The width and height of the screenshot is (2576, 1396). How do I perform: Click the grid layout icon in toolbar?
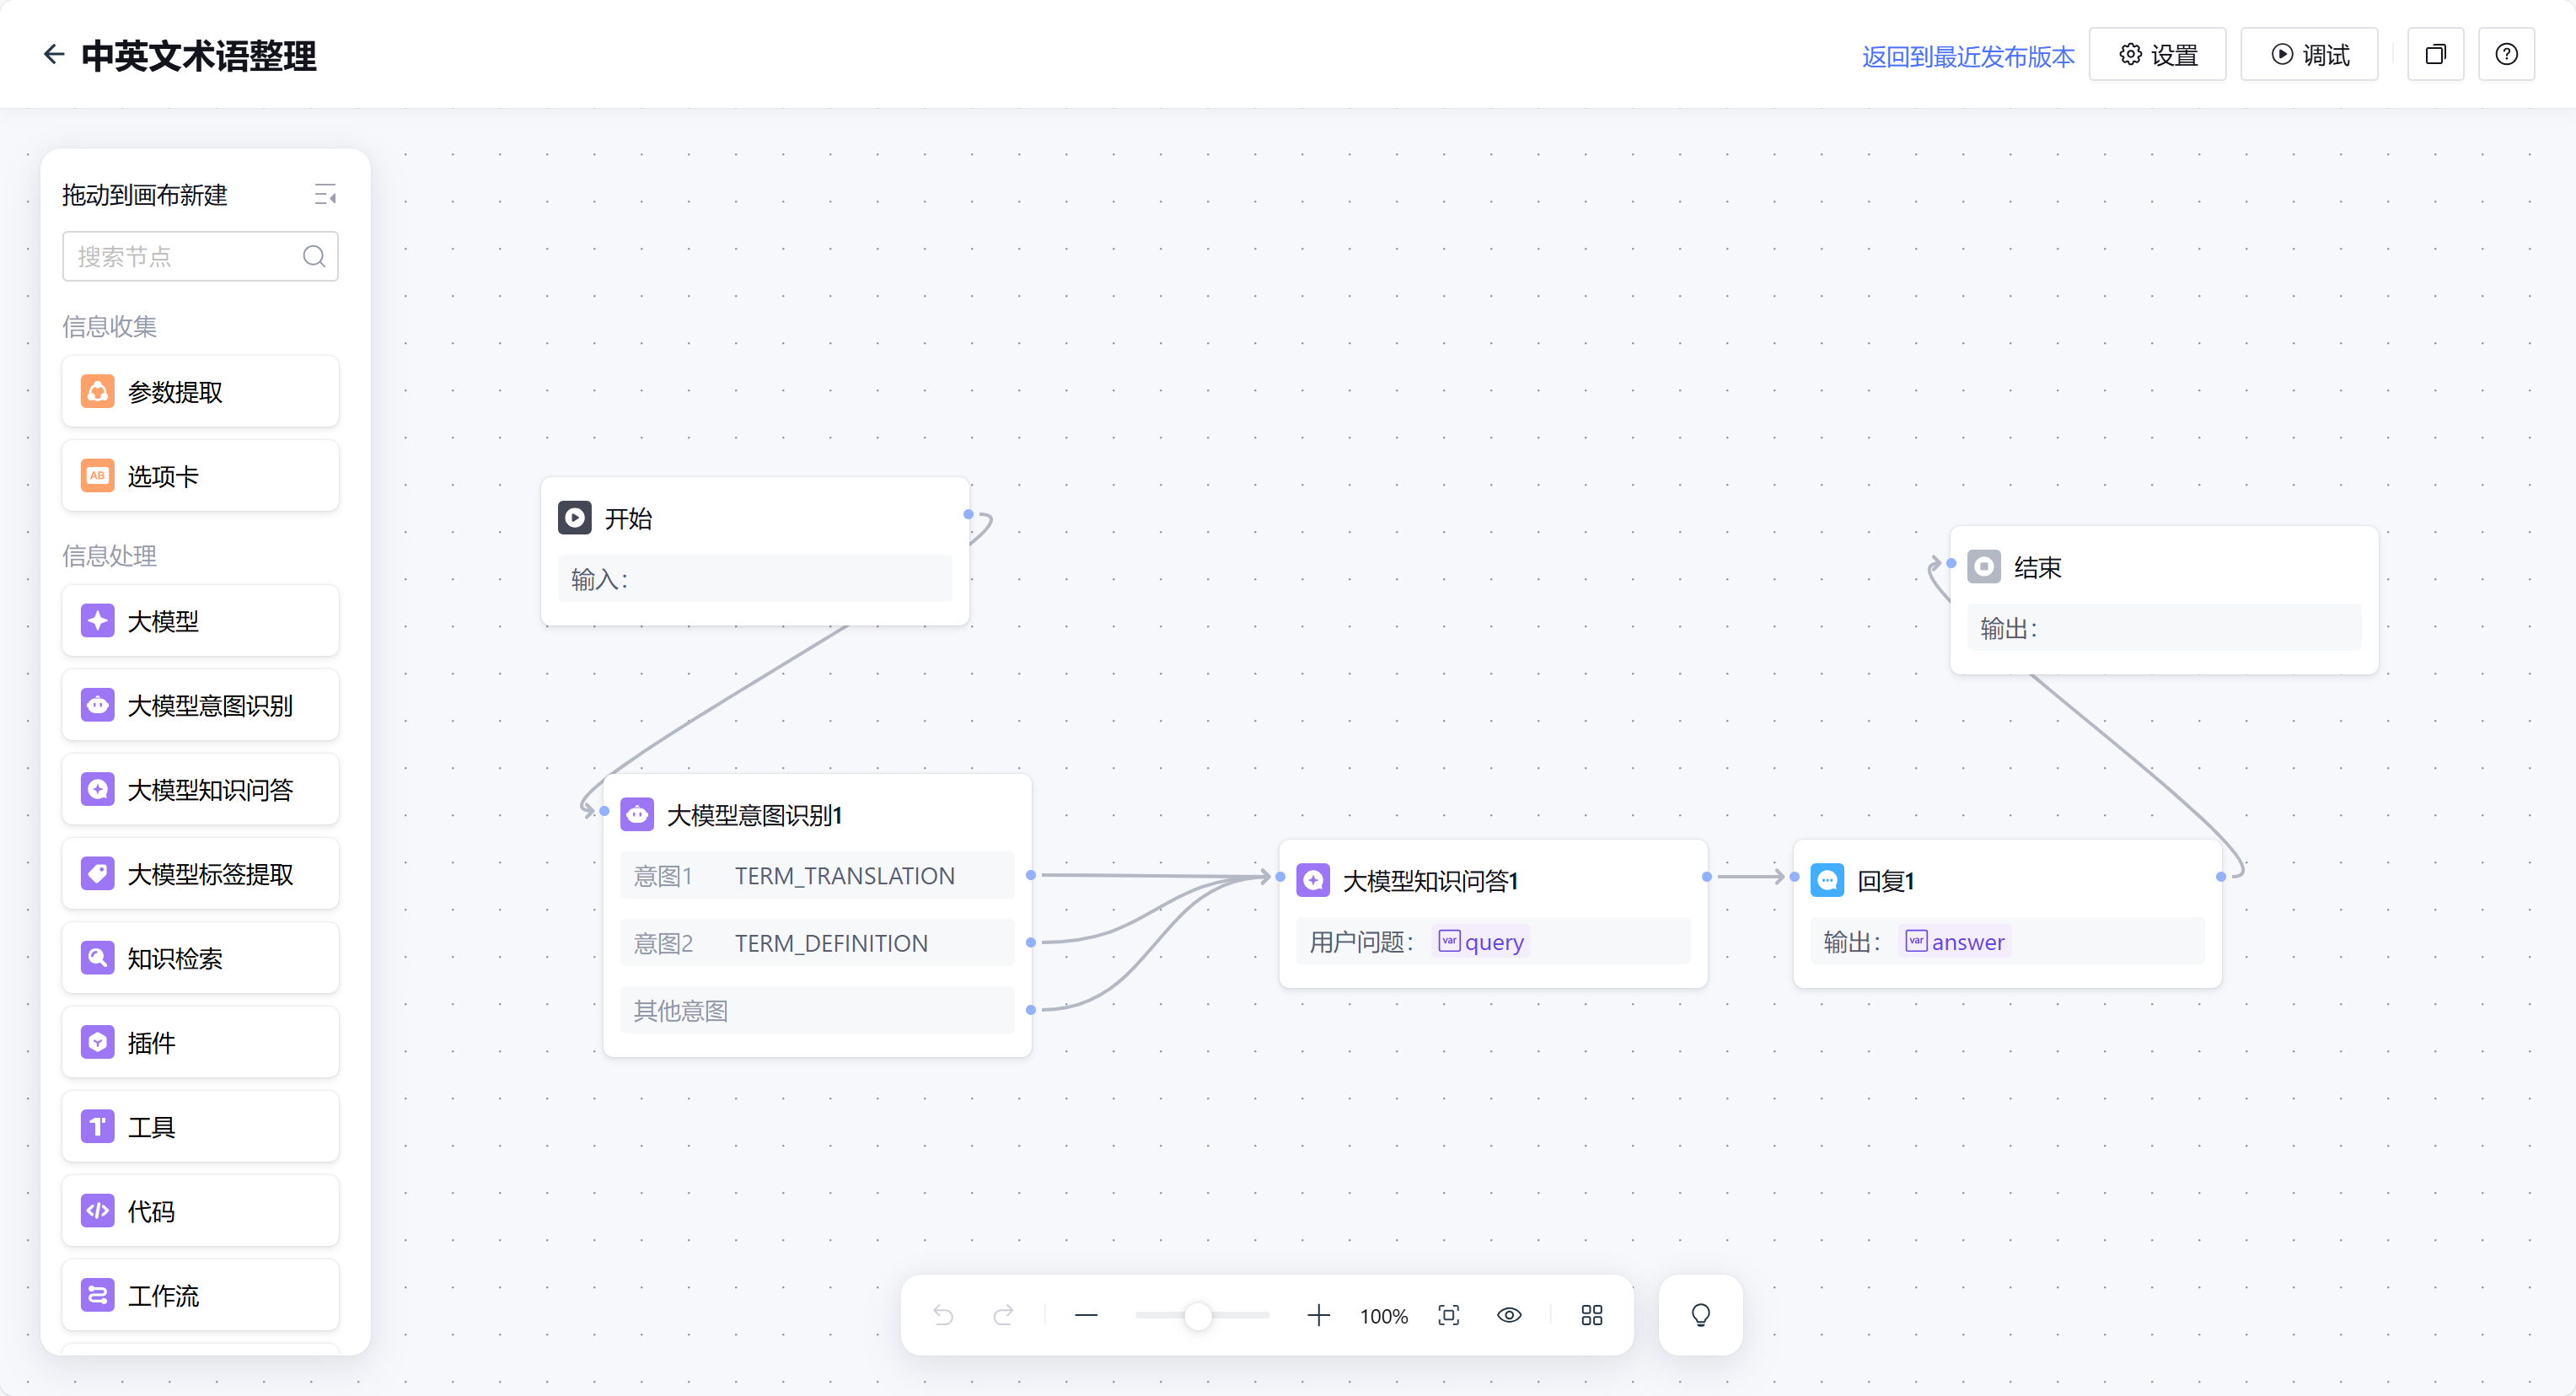tap(1591, 1315)
